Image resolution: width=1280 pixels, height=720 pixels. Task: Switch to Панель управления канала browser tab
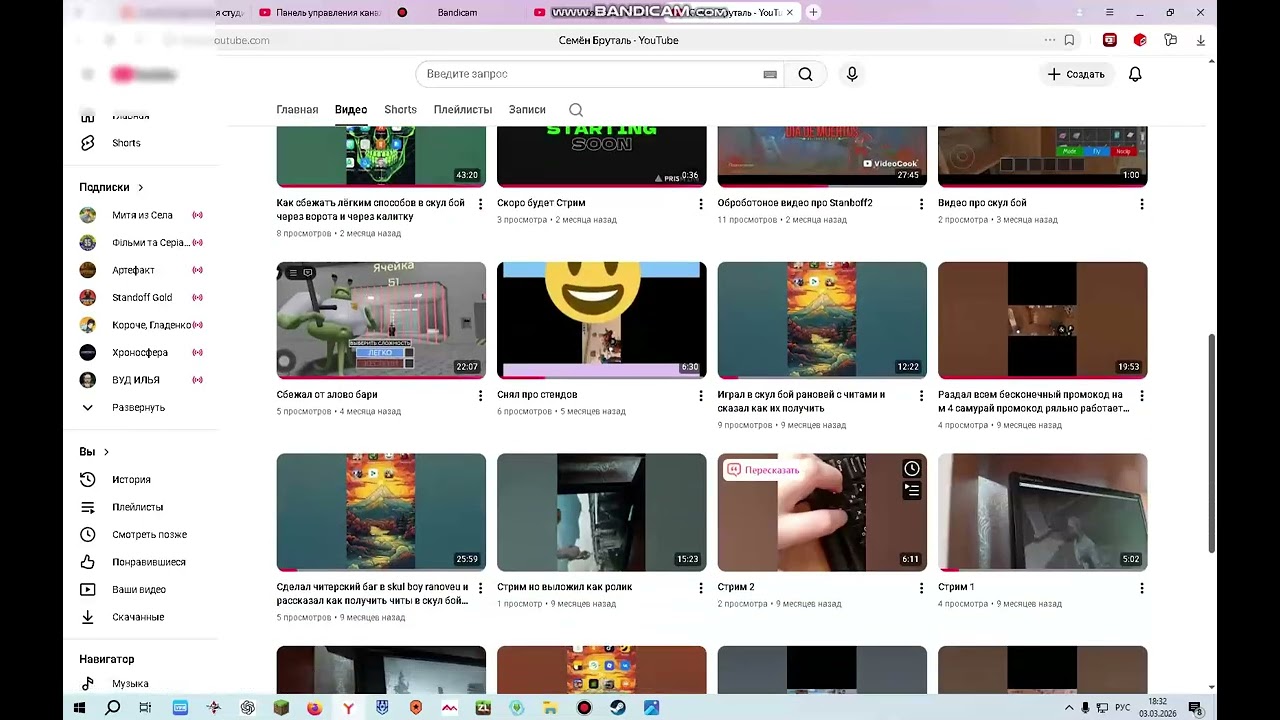click(x=319, y=12)
